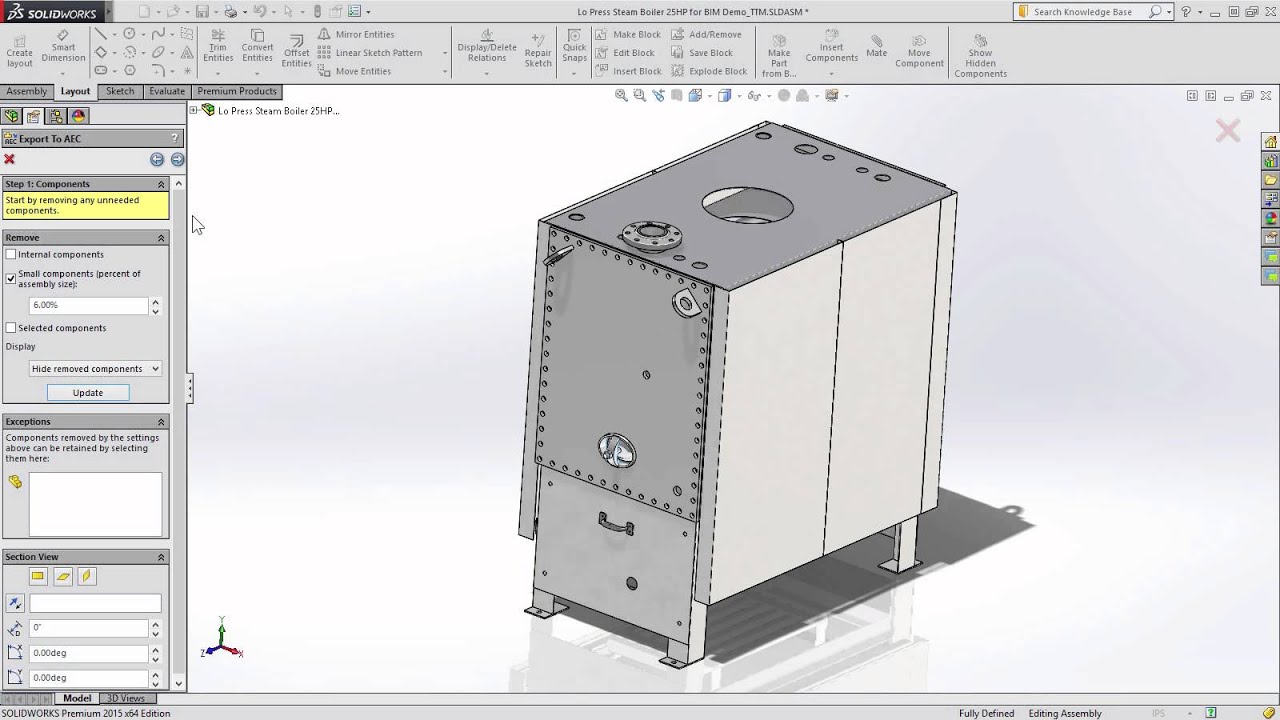The height and width of the screenshot is (720, 1280).
Task: Select the vertical section plane icon
Action: click(87, 576)
